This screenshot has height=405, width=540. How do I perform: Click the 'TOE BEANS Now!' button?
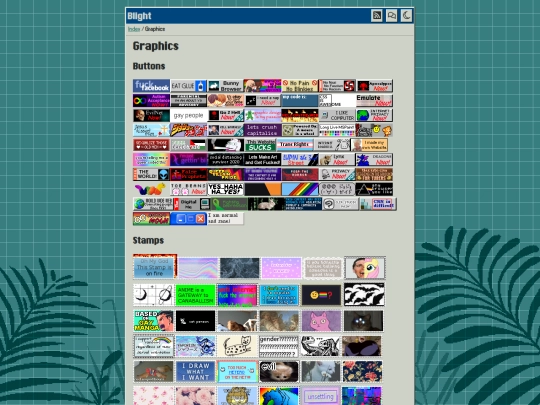point(189,189)
